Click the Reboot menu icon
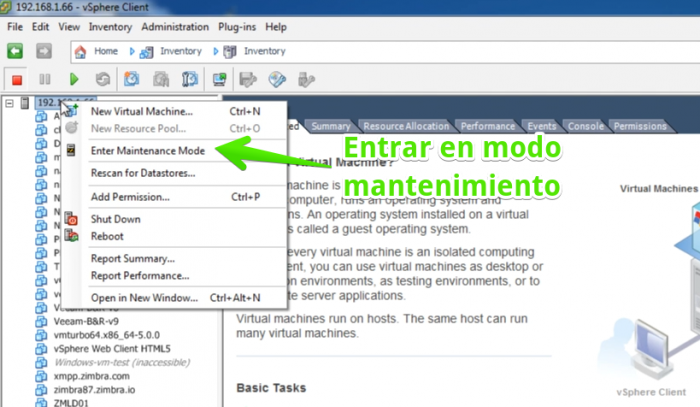Viewport: 700px width, 407px height. point(71,236)
